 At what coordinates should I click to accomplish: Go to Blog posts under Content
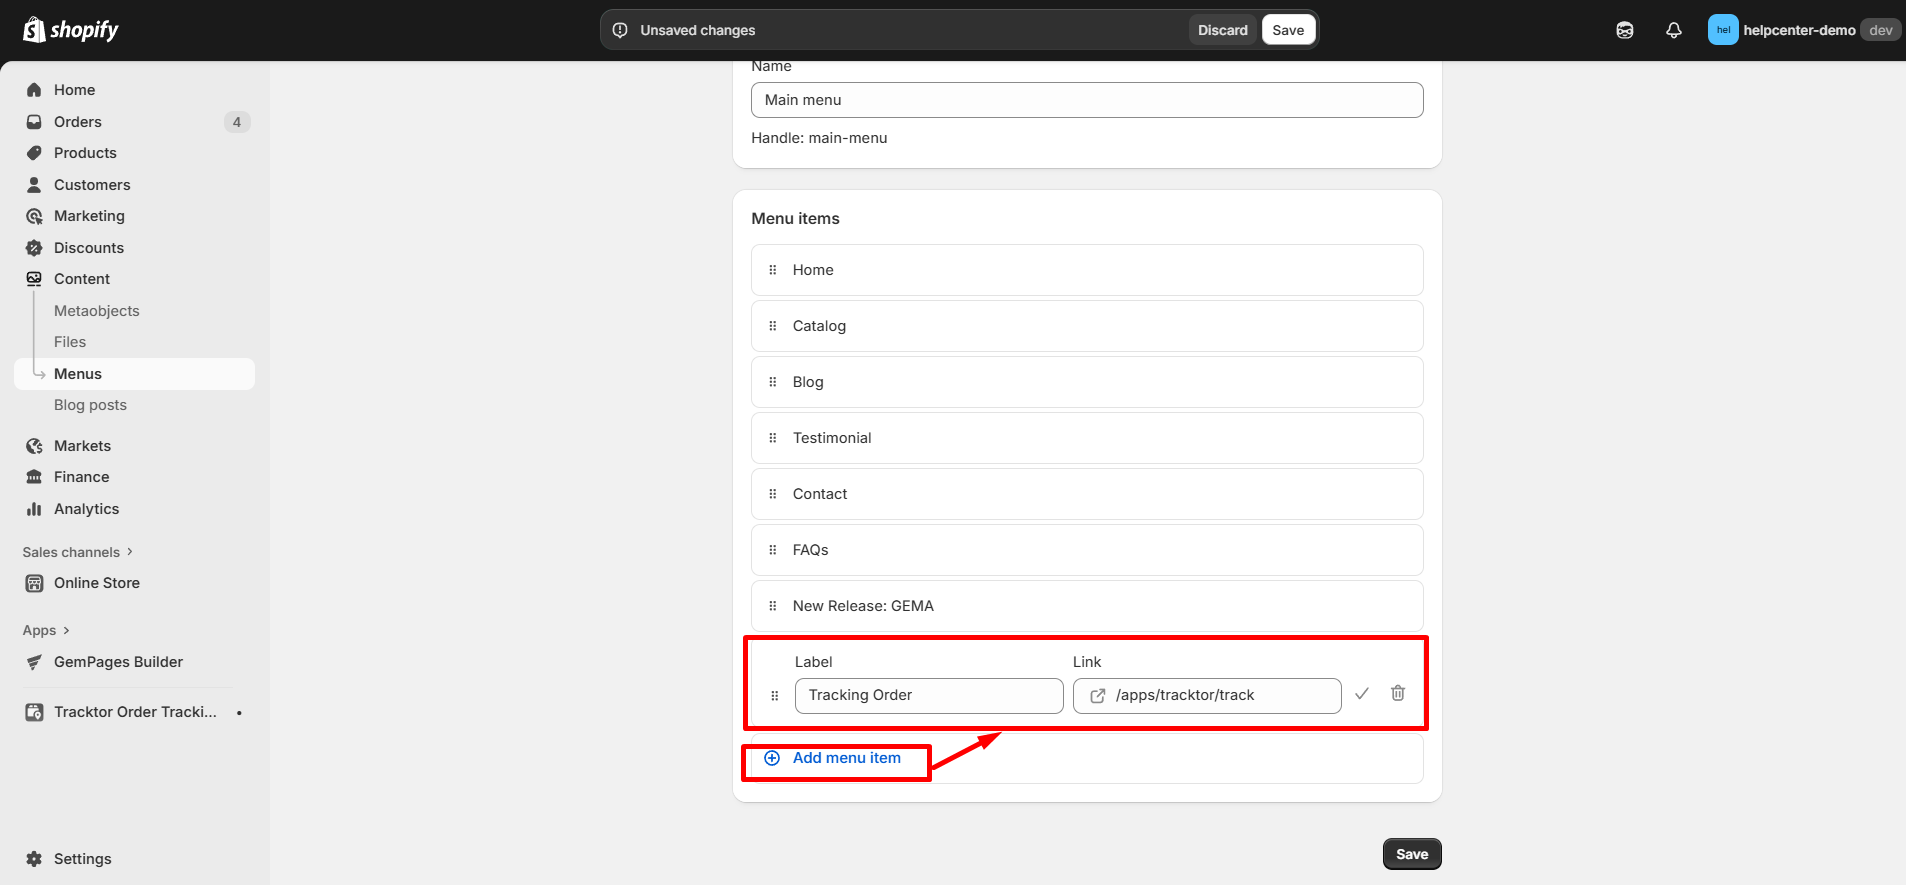click(90, 405)
